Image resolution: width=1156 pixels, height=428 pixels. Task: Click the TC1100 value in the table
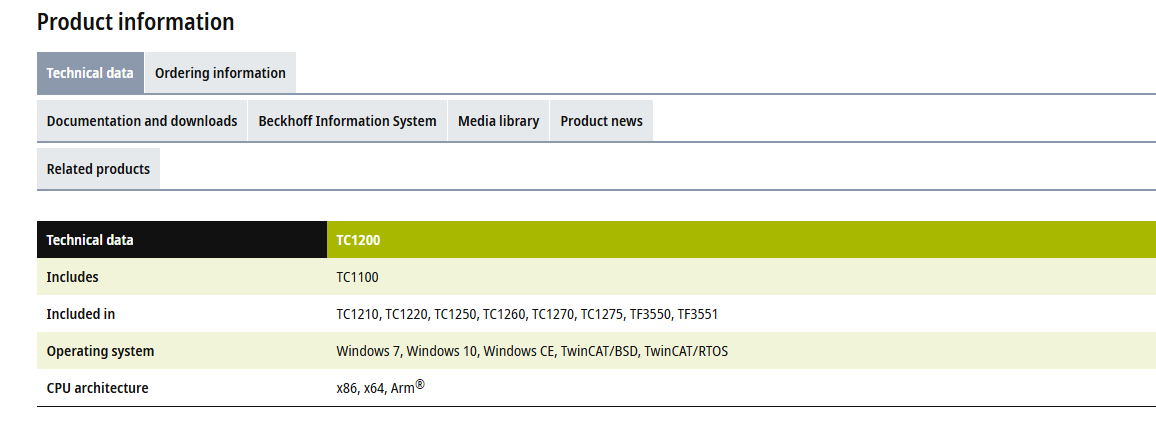[357, 277]
